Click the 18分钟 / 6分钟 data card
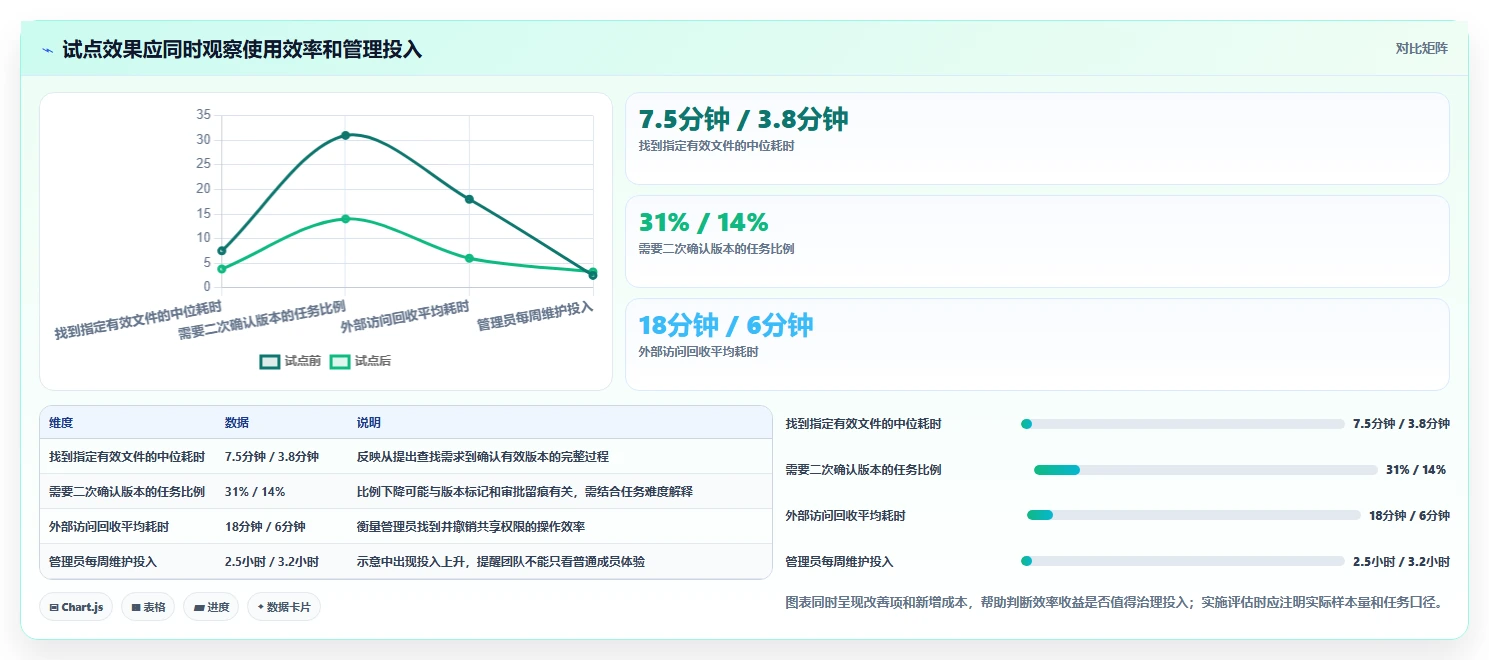 [1037, 344]
